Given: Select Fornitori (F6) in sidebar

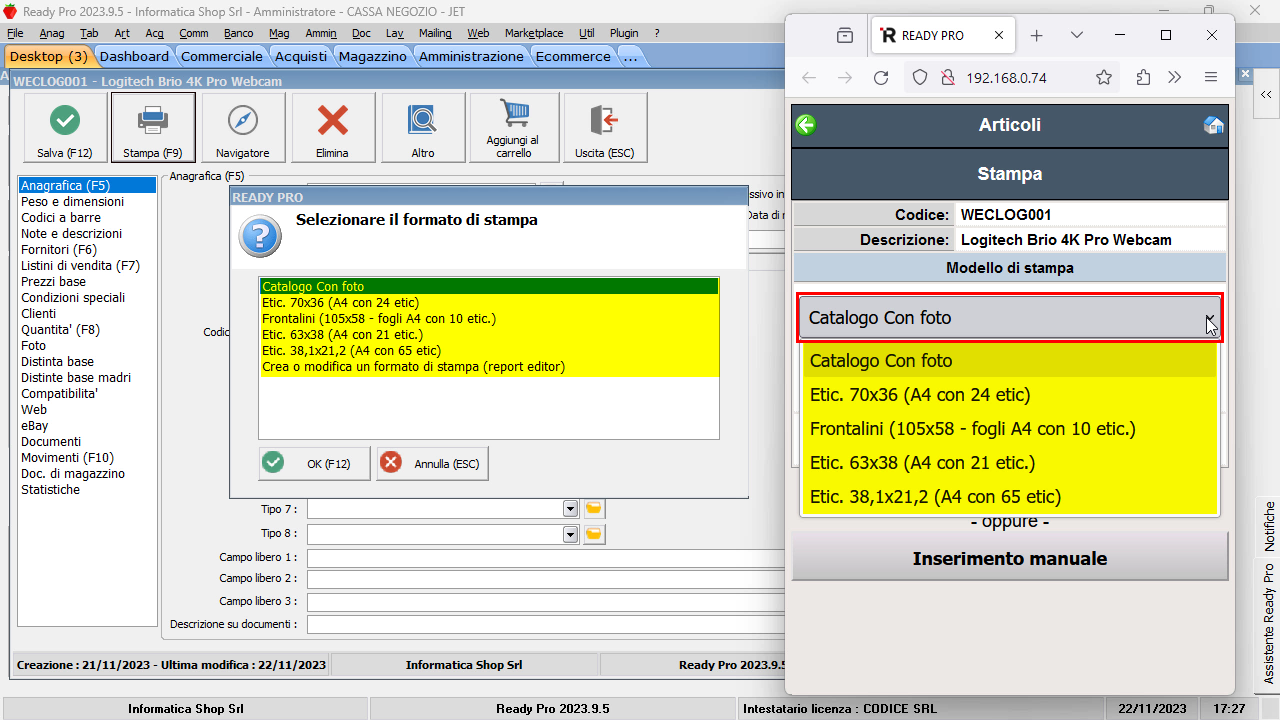Looking at the screenshot, I should point(59,250).
